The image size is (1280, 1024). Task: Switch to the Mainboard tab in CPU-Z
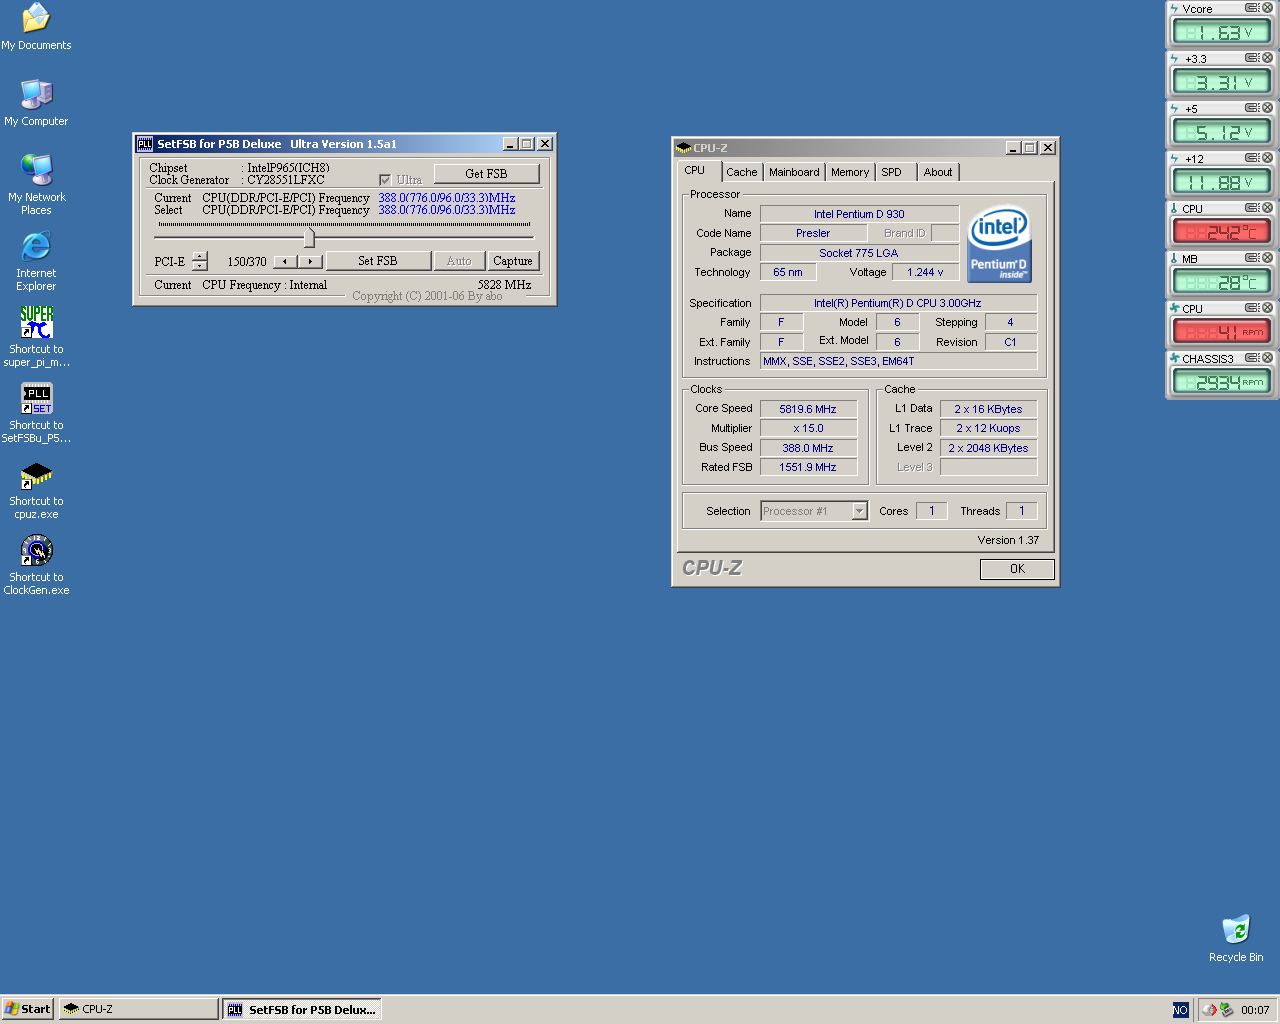coord(794,172)
